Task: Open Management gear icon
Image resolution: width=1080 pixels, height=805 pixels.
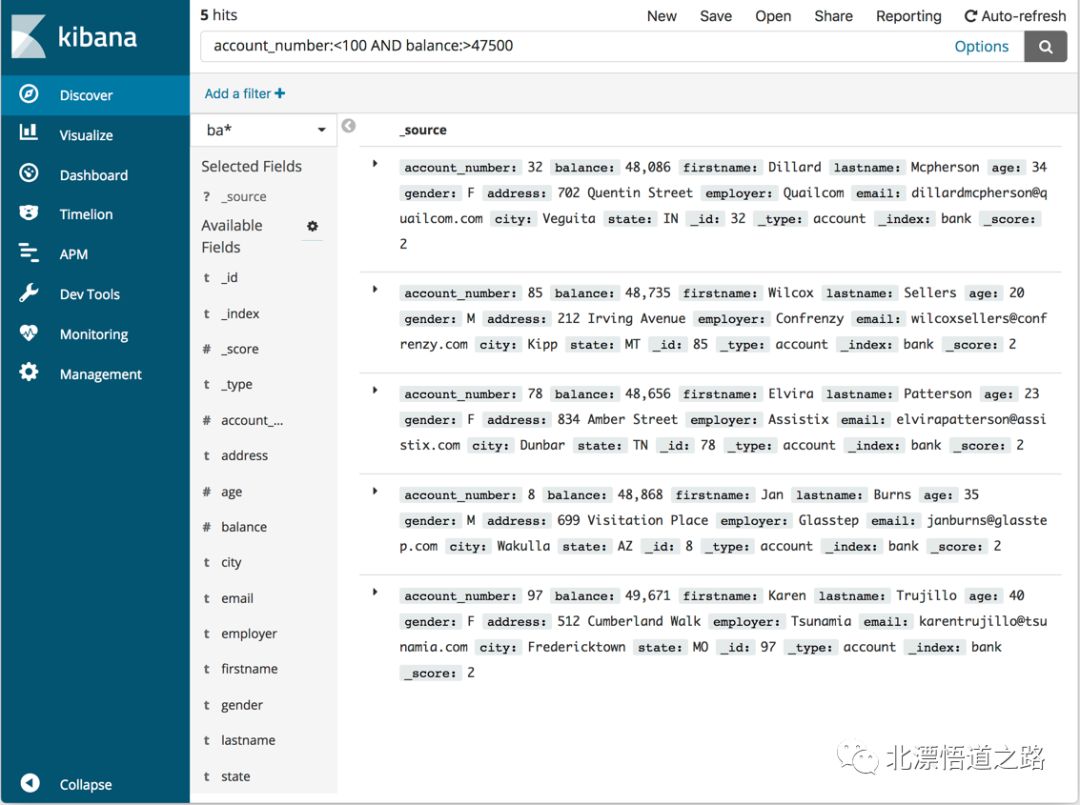Action: (28, 373)
